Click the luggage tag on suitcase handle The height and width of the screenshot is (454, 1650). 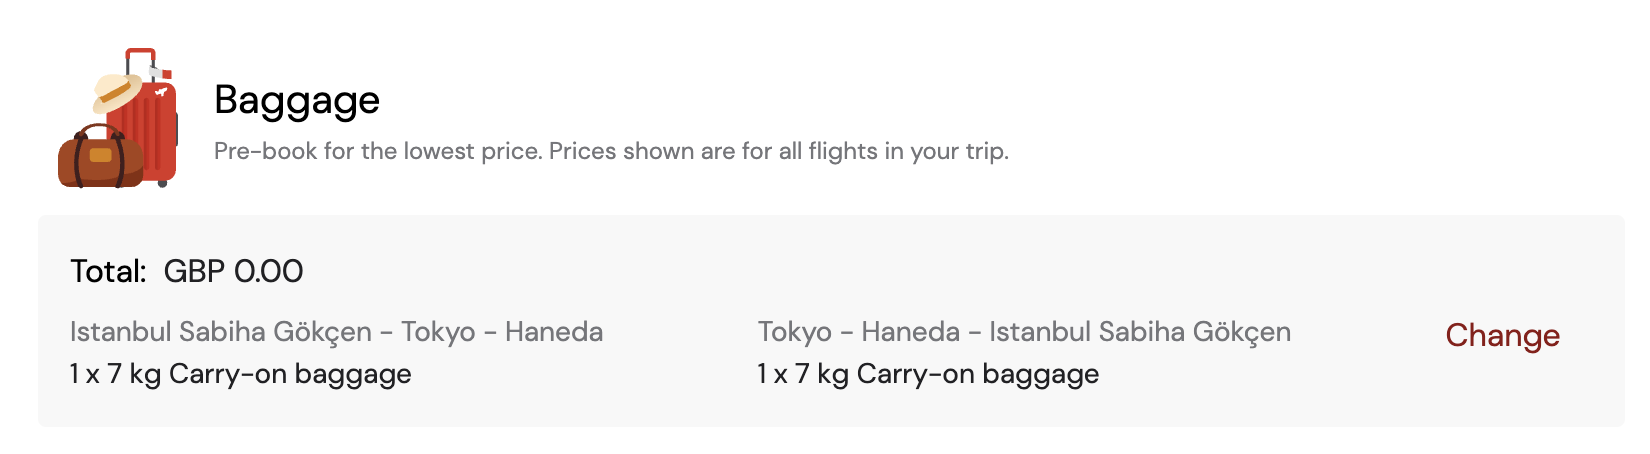pyautogui.click(x=160, y=72)
